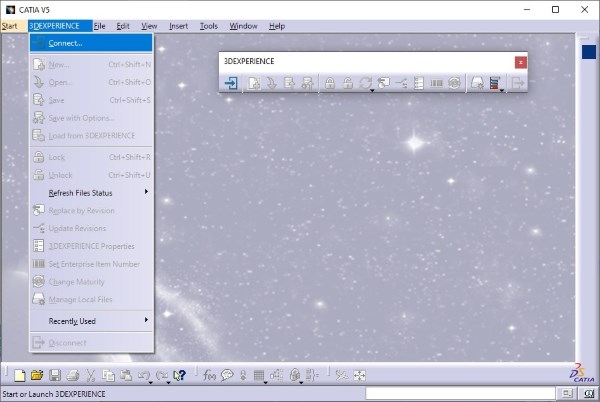Click the speech bubble comment icon
Screen dimensions: 600x402
tap(227, 375)
